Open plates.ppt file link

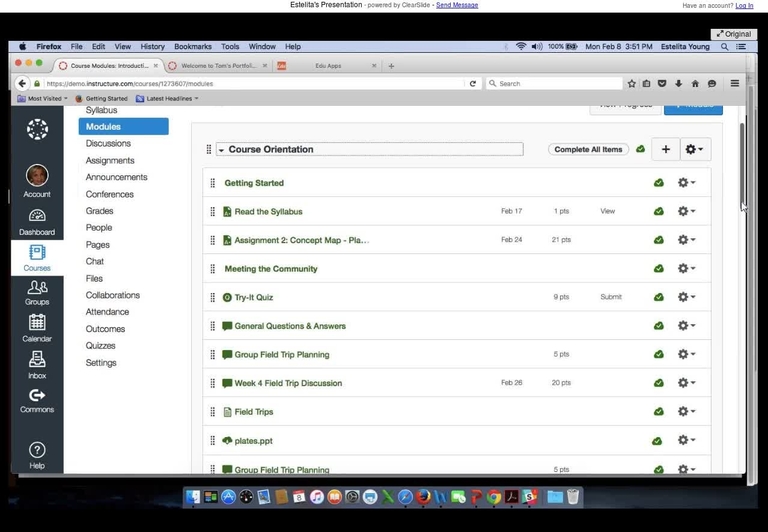point(254,441)
